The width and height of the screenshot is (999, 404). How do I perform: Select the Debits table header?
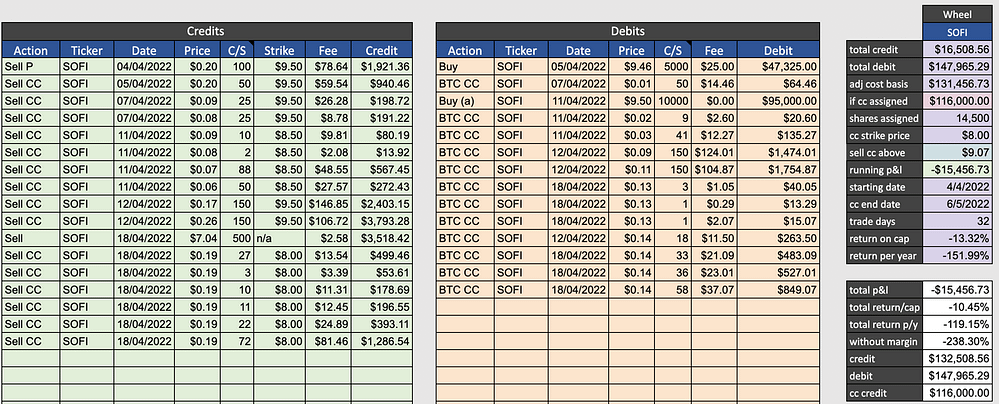[628, 31]
